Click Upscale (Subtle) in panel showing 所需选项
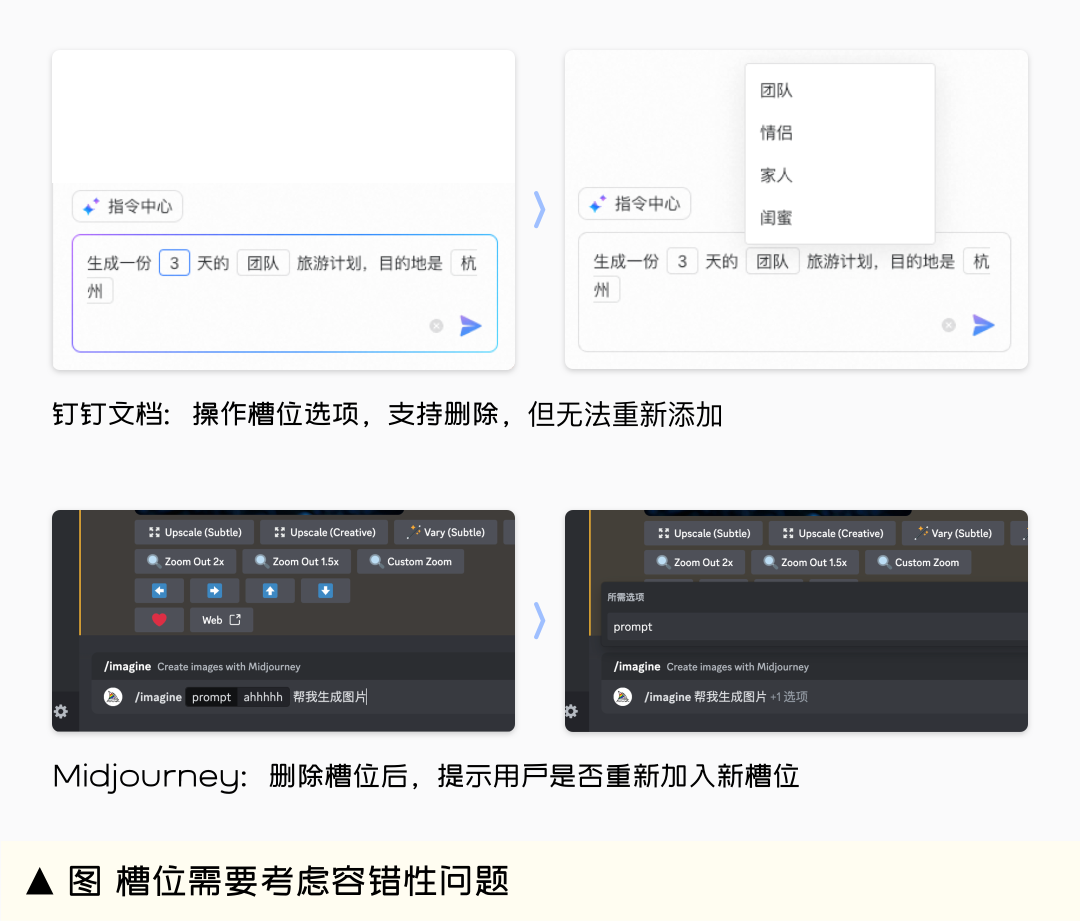The image size is (1080, 921). point(704,533)
